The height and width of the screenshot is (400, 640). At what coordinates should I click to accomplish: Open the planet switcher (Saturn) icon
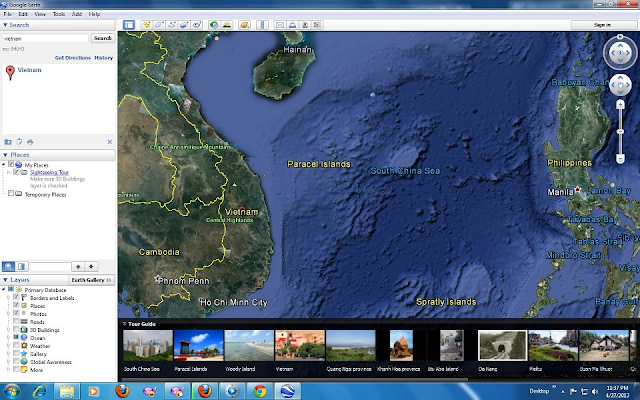244,25
